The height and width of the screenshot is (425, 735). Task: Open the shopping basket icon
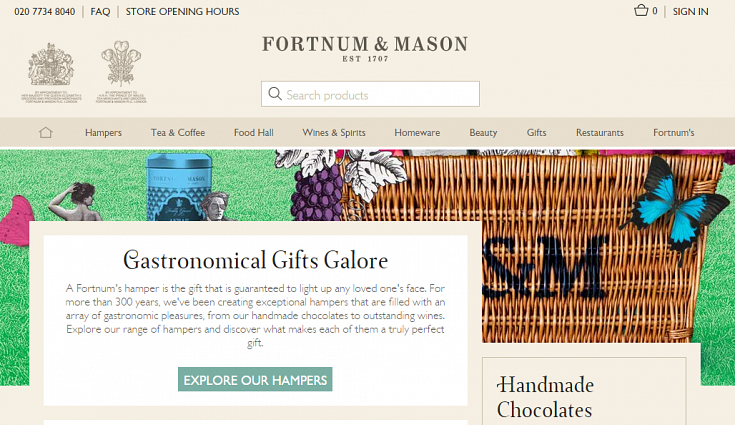click(x=641, y=10)
